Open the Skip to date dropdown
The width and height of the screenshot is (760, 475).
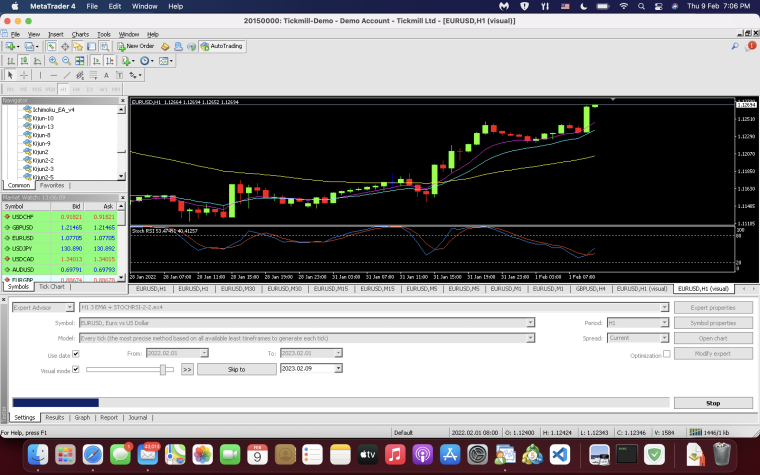coord(338,368)
